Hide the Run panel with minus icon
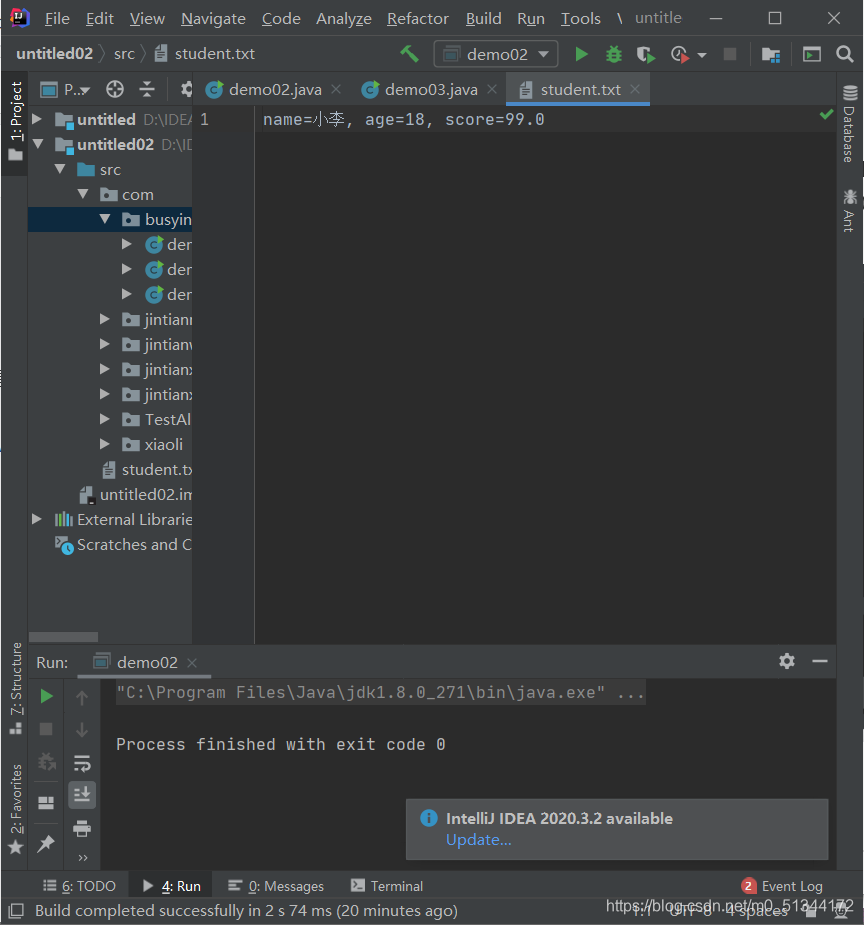This screenshot has height=925, width=864. click(x=820, y=661)
